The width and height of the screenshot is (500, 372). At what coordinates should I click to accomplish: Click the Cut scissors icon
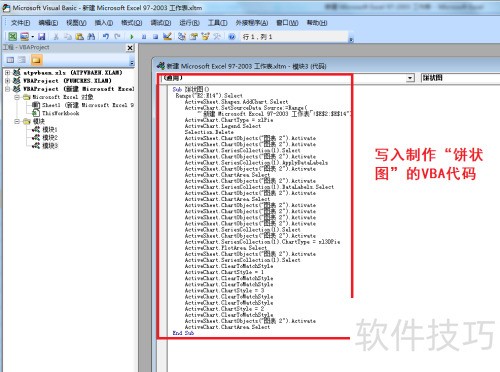(x=56, y=36)
